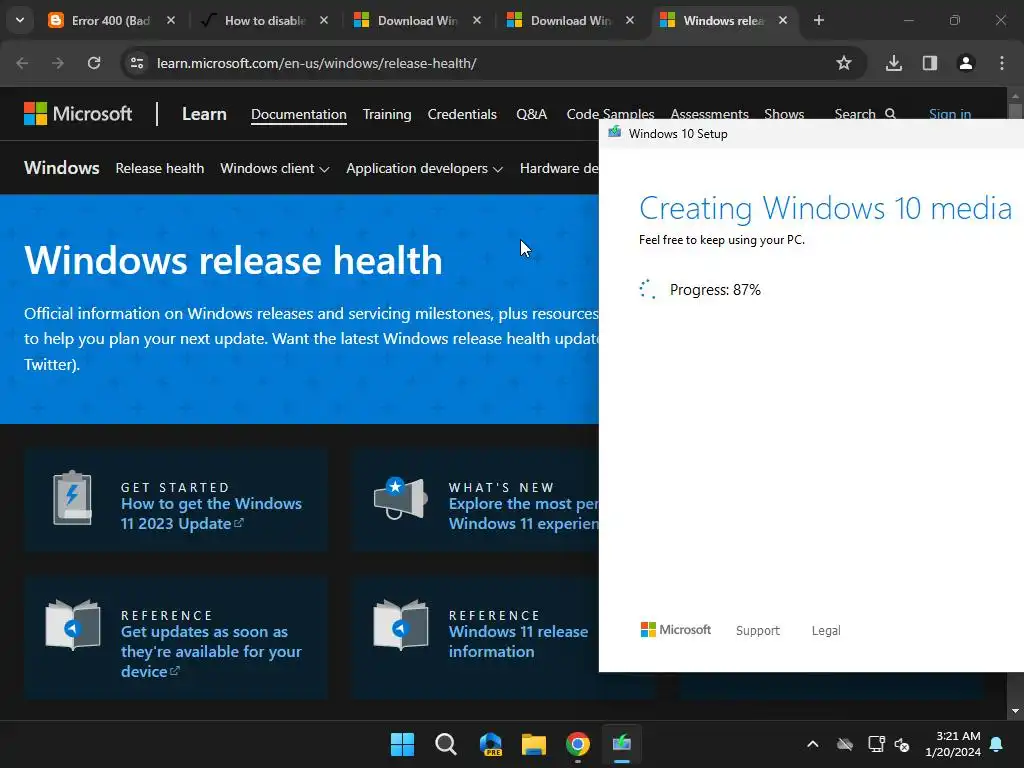Reload the current page

(x=94, y=63)
